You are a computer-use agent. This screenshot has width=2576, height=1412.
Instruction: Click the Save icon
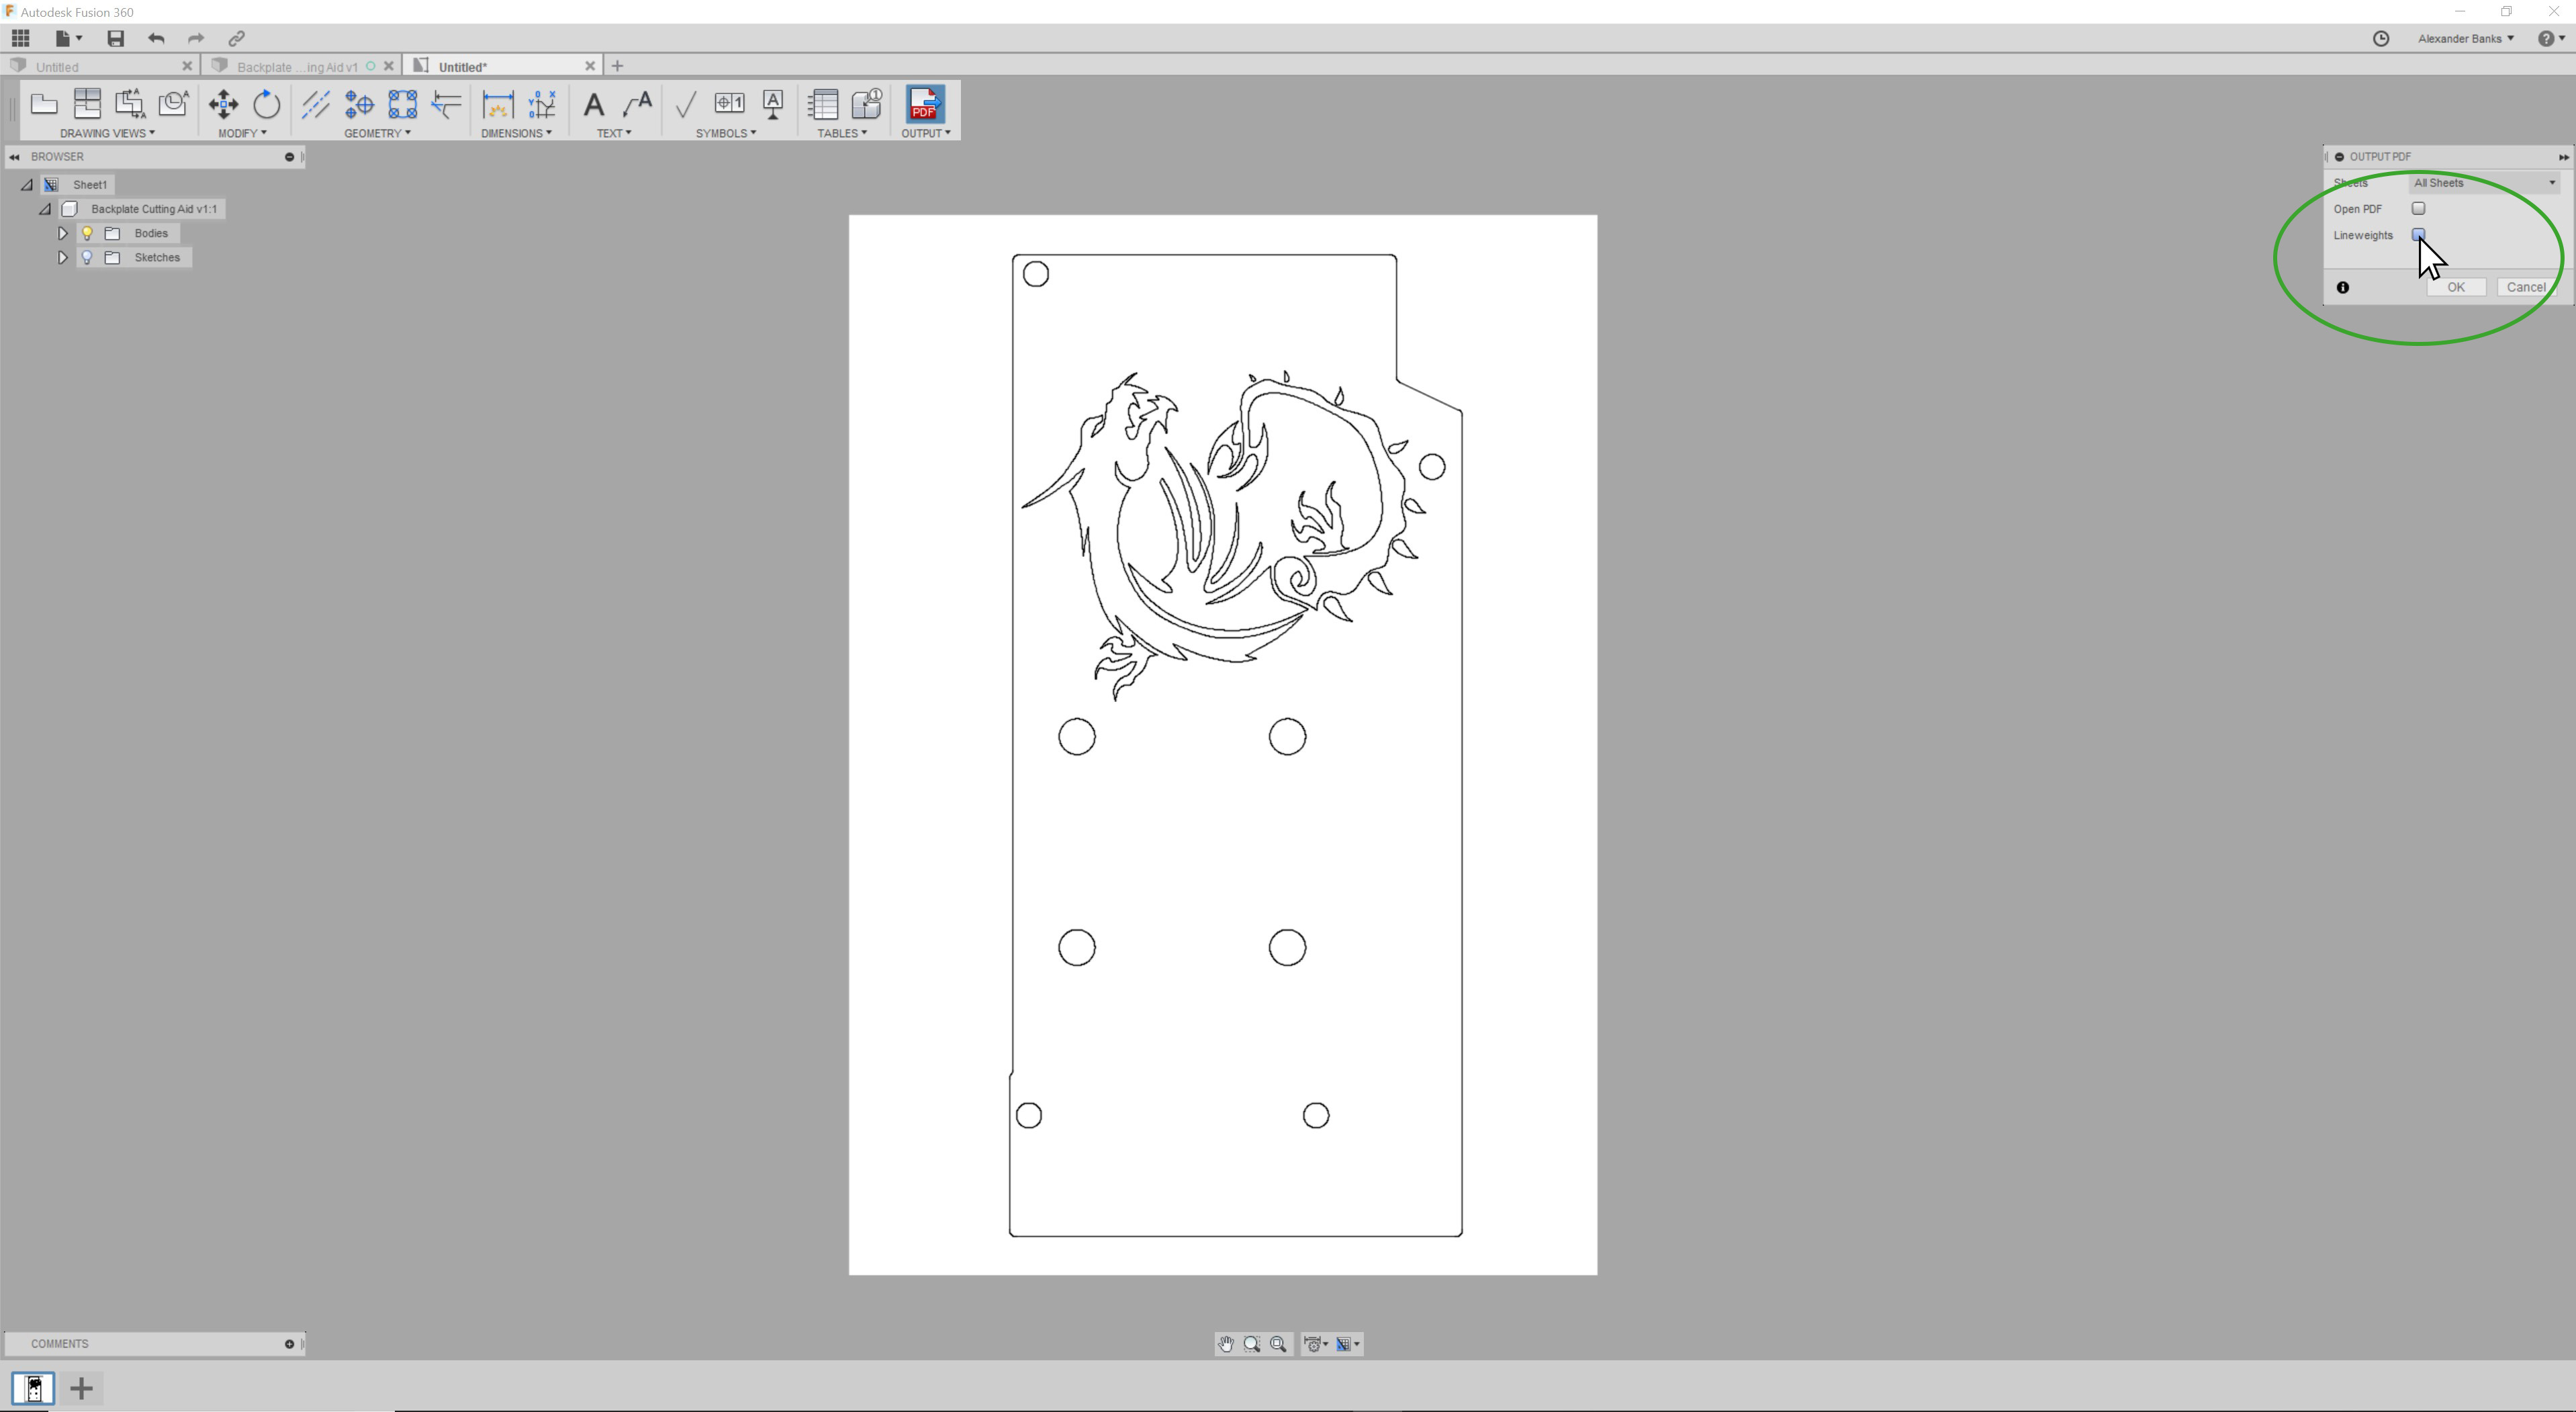click(x=116, y=38)
